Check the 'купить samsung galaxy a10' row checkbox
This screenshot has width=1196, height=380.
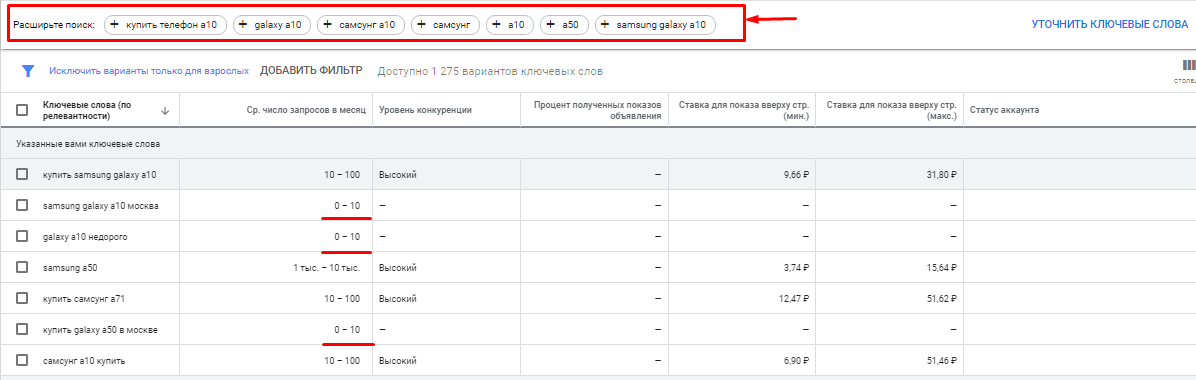point(22,175)
